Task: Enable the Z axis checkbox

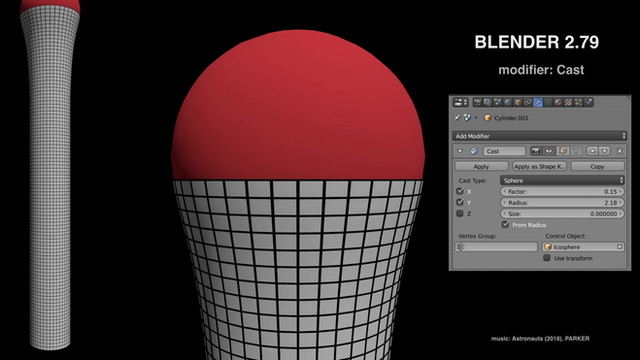Action: 460,213
